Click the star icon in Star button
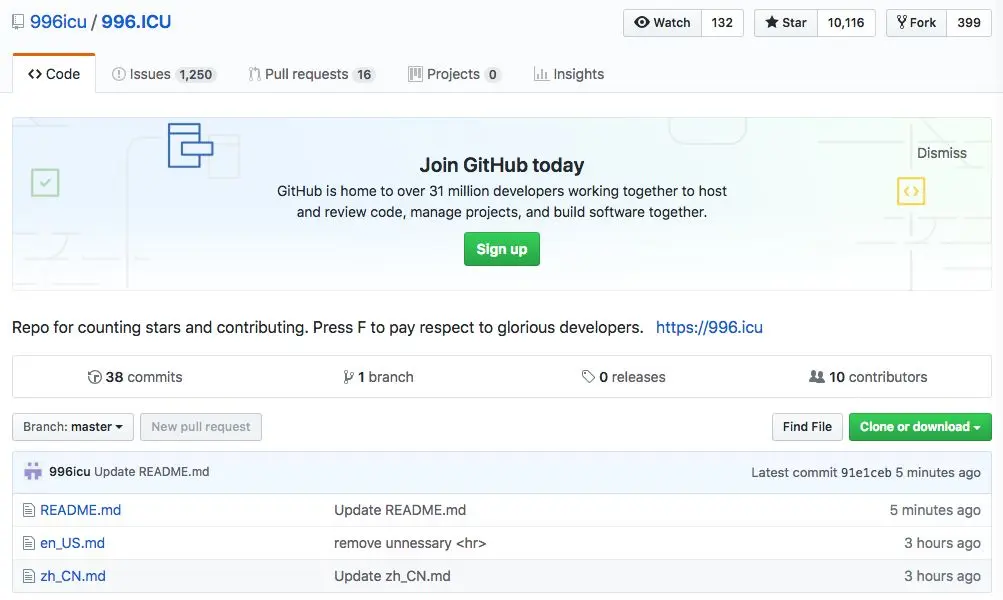This screenshot has width=1003, height=600. [x=772, y=22]
